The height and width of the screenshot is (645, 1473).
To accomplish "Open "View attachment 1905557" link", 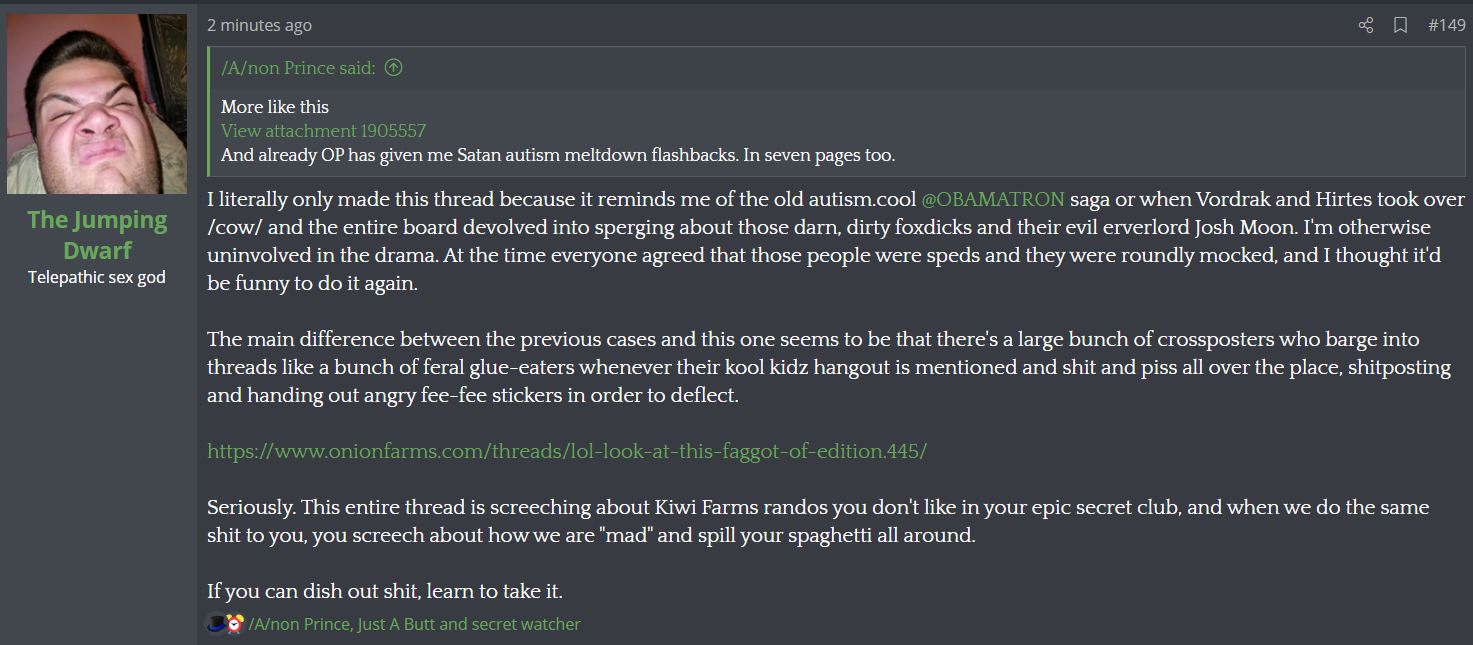I will click(x=323, y=131).
